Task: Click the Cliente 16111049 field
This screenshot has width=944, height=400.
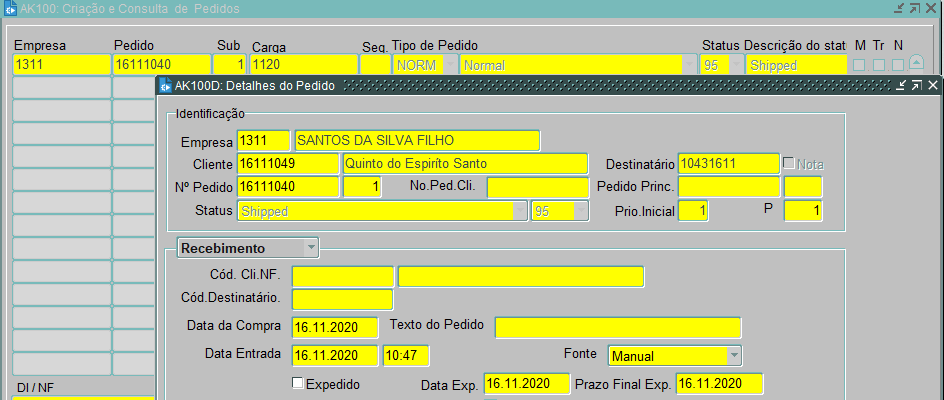Action: [x=288, y=164]
